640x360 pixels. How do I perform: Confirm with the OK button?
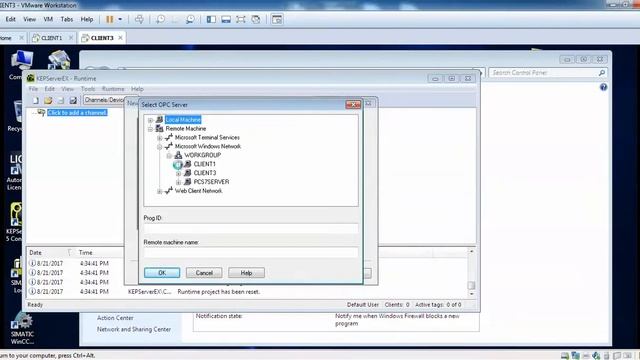point(162,273)
